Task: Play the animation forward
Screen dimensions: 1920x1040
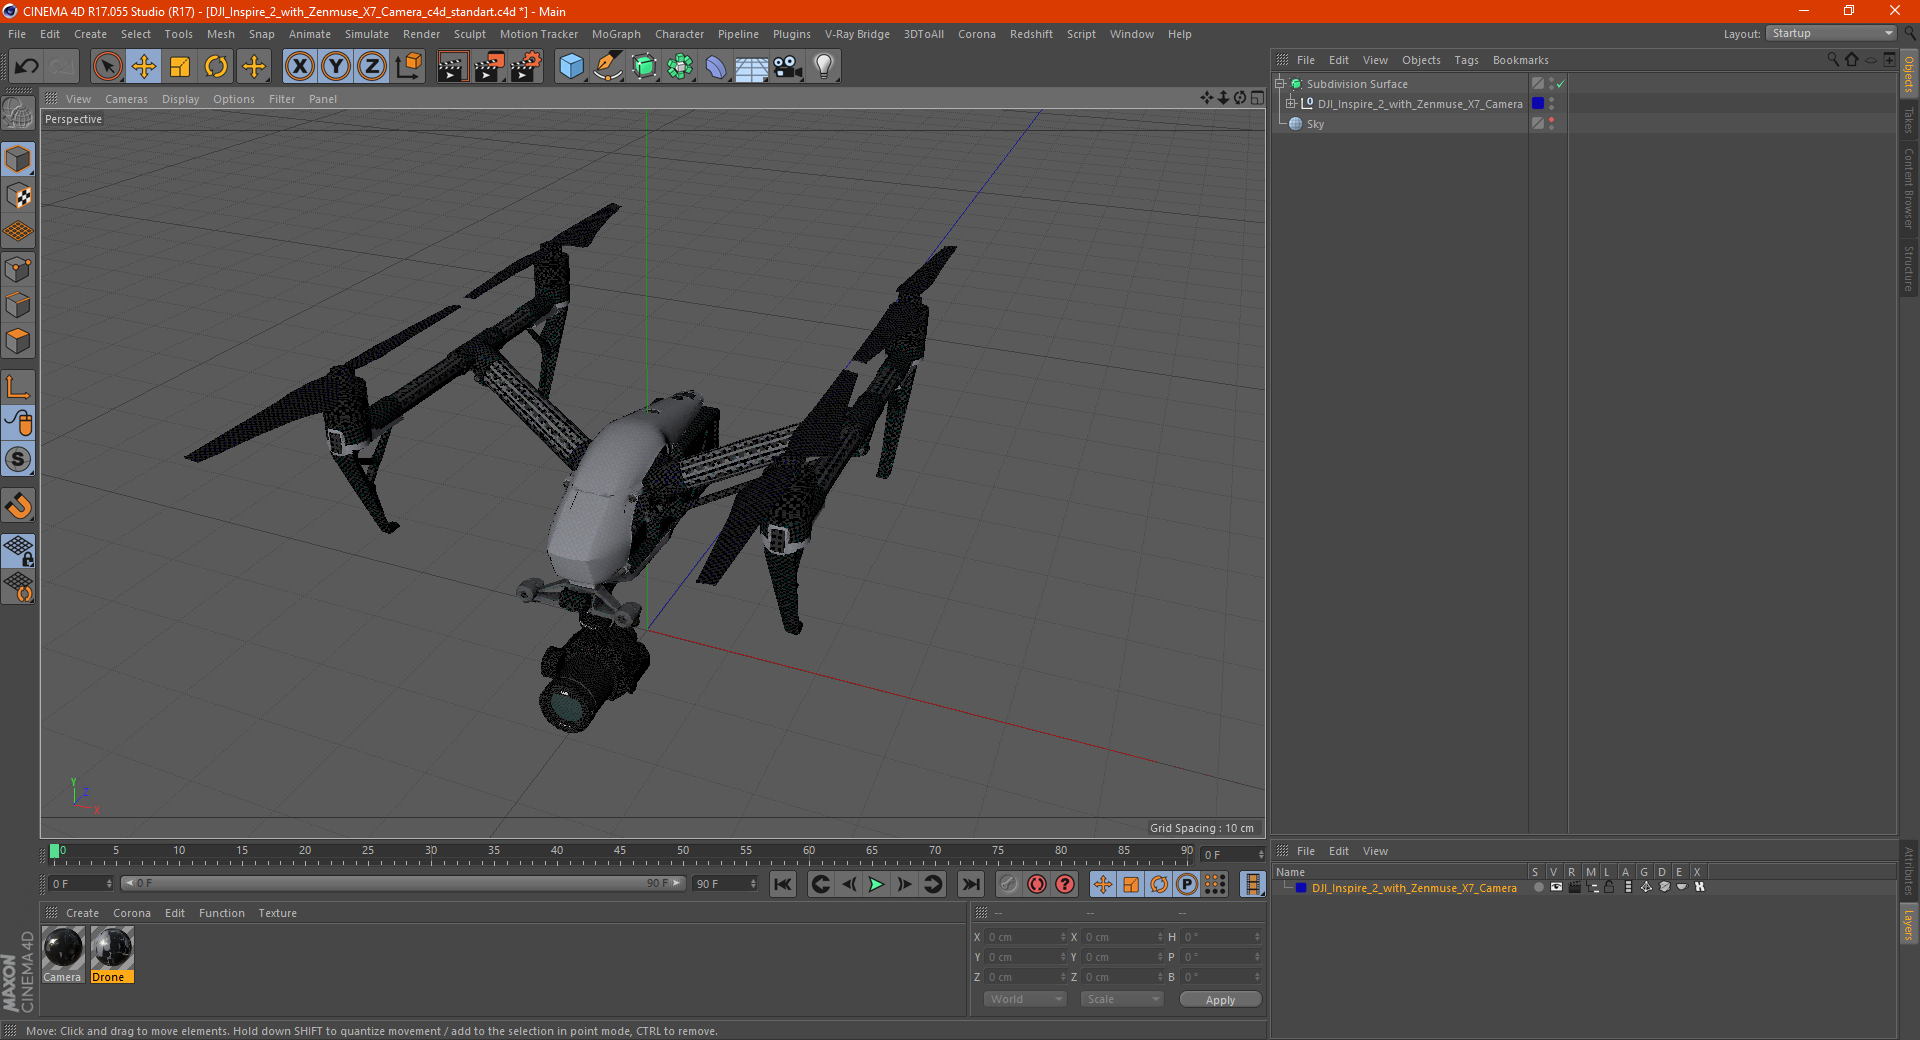Action: 876,884
